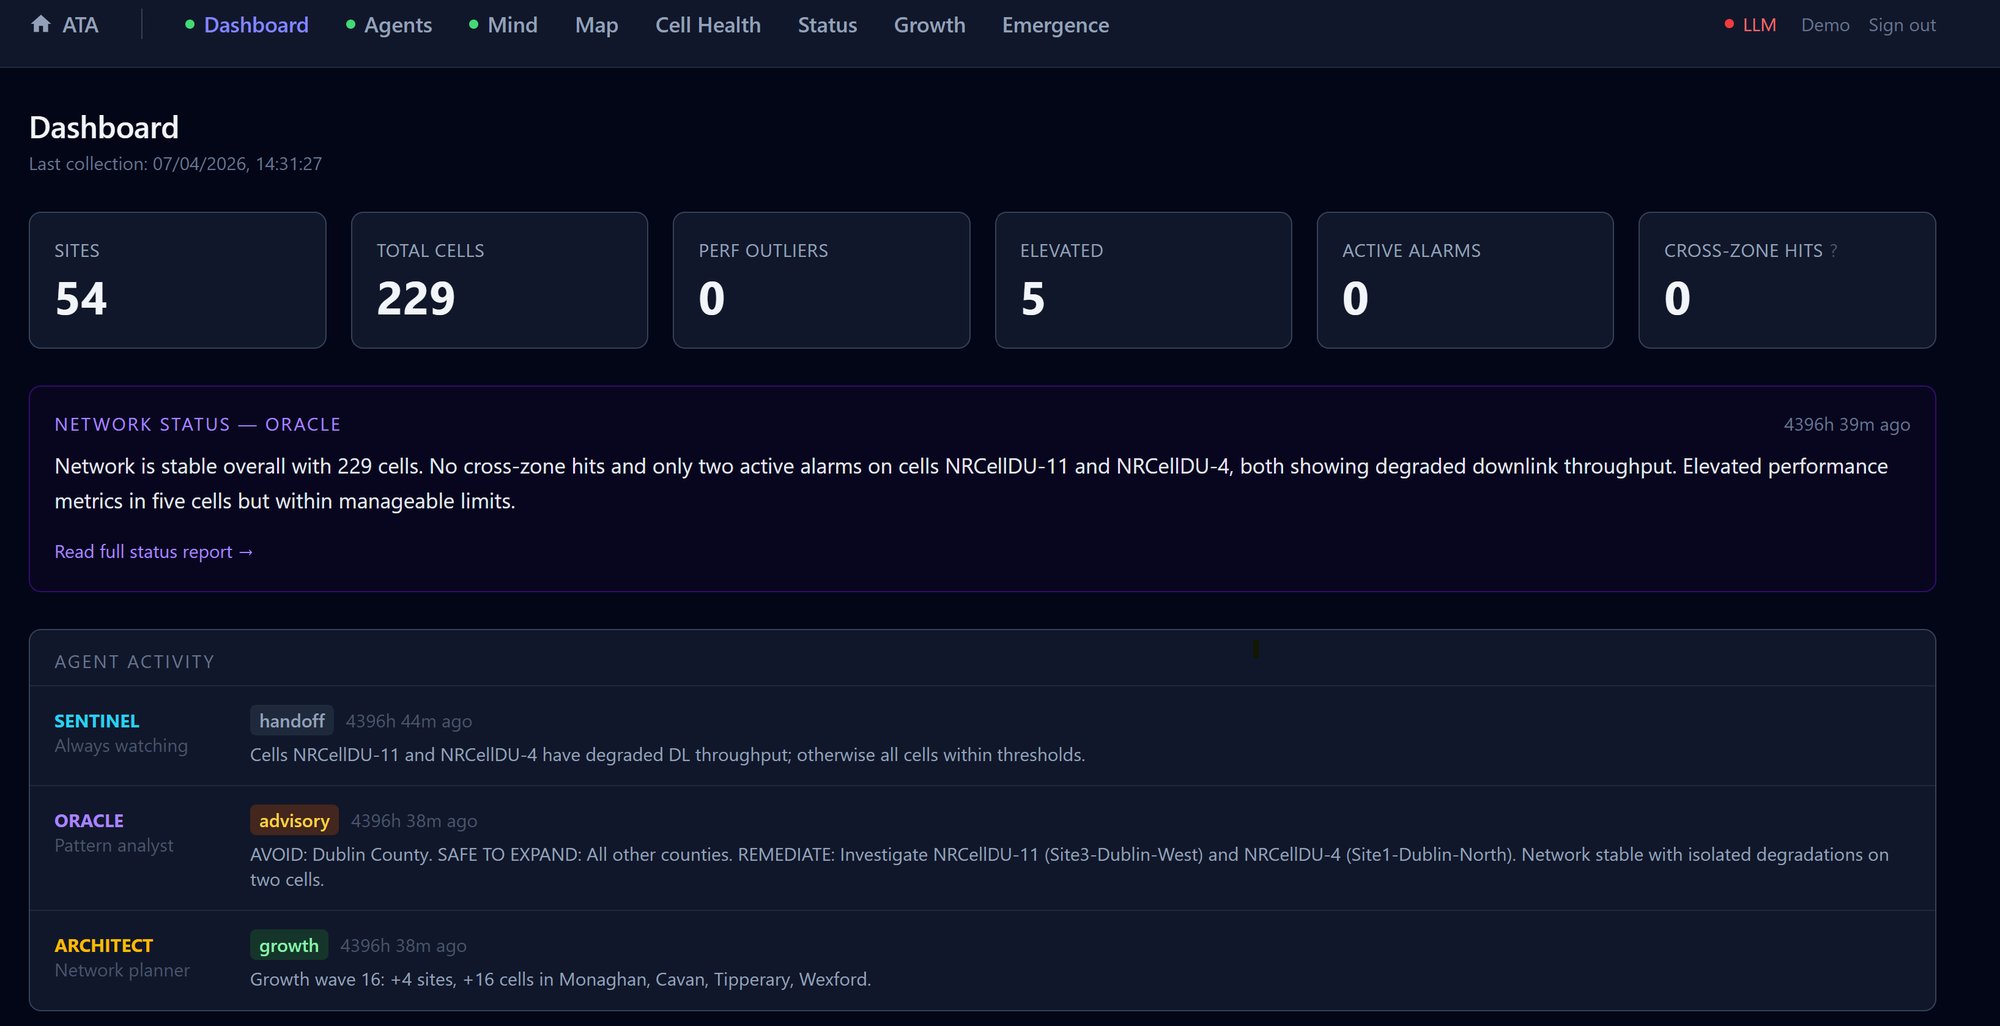Screen dimensions: 2000x1026
Task: Navigate to the Status tab
Action: [x=827, y=25]
